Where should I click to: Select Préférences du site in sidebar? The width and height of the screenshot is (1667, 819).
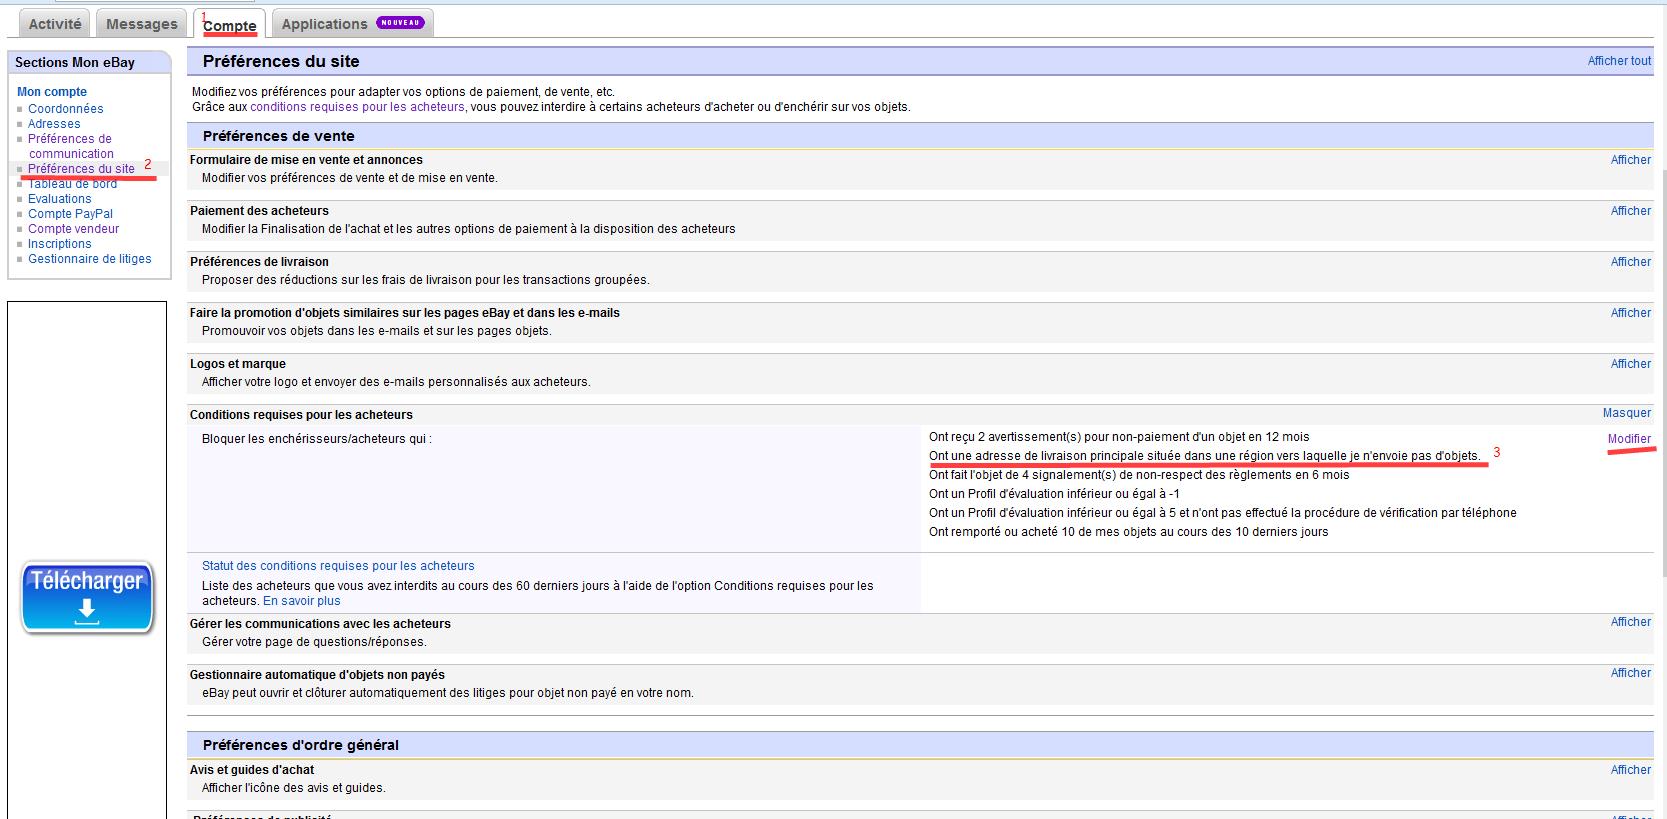point(81,169)
